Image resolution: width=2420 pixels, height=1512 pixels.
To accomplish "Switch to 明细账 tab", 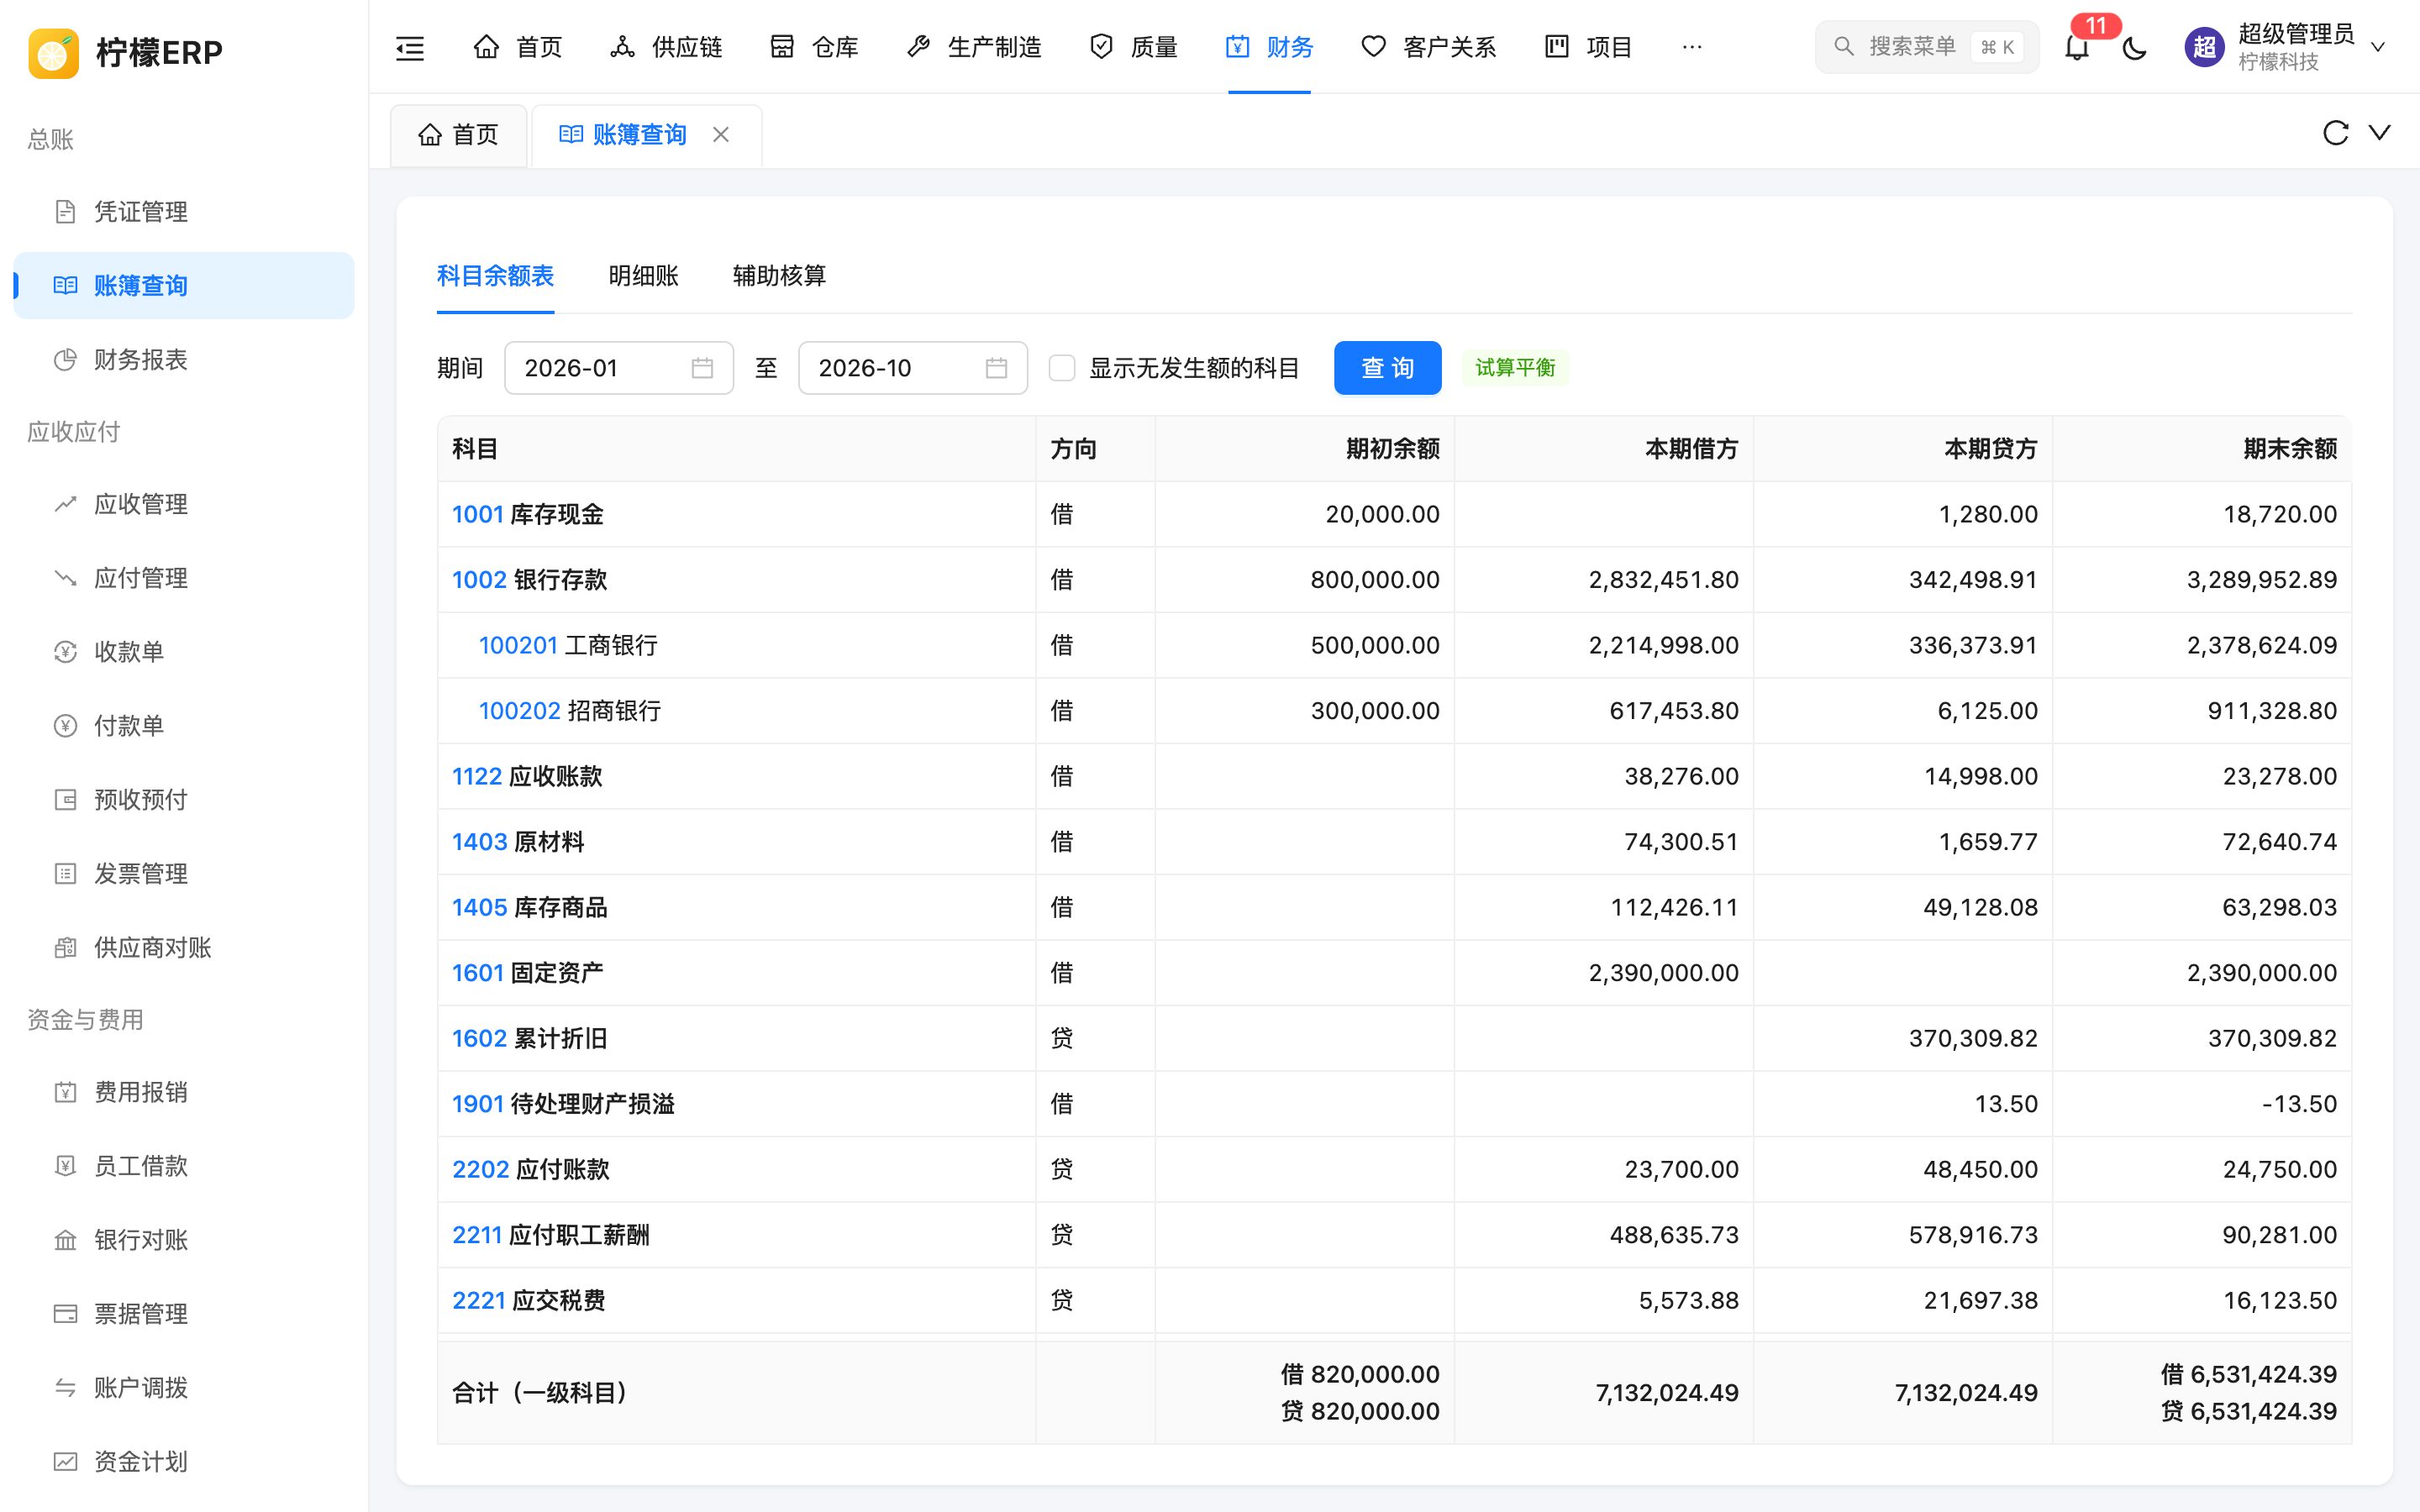I will [x=643, y=276].
